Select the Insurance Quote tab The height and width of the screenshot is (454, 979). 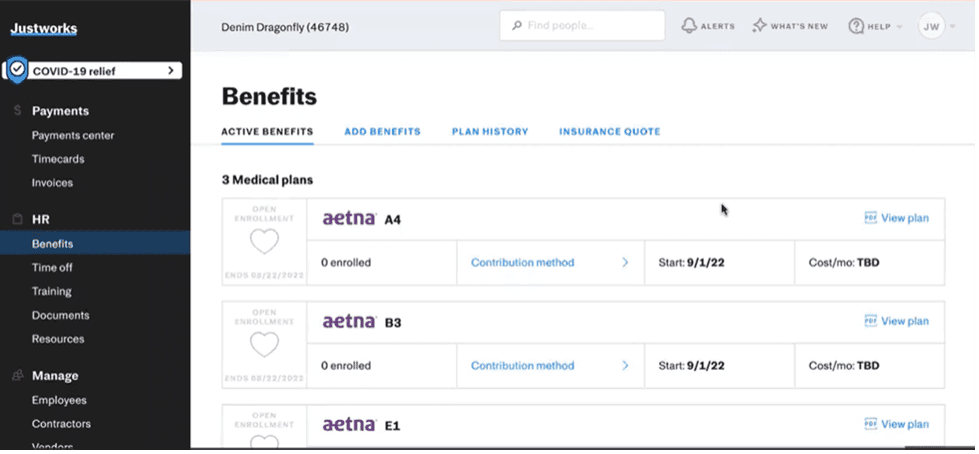point(609,131)
